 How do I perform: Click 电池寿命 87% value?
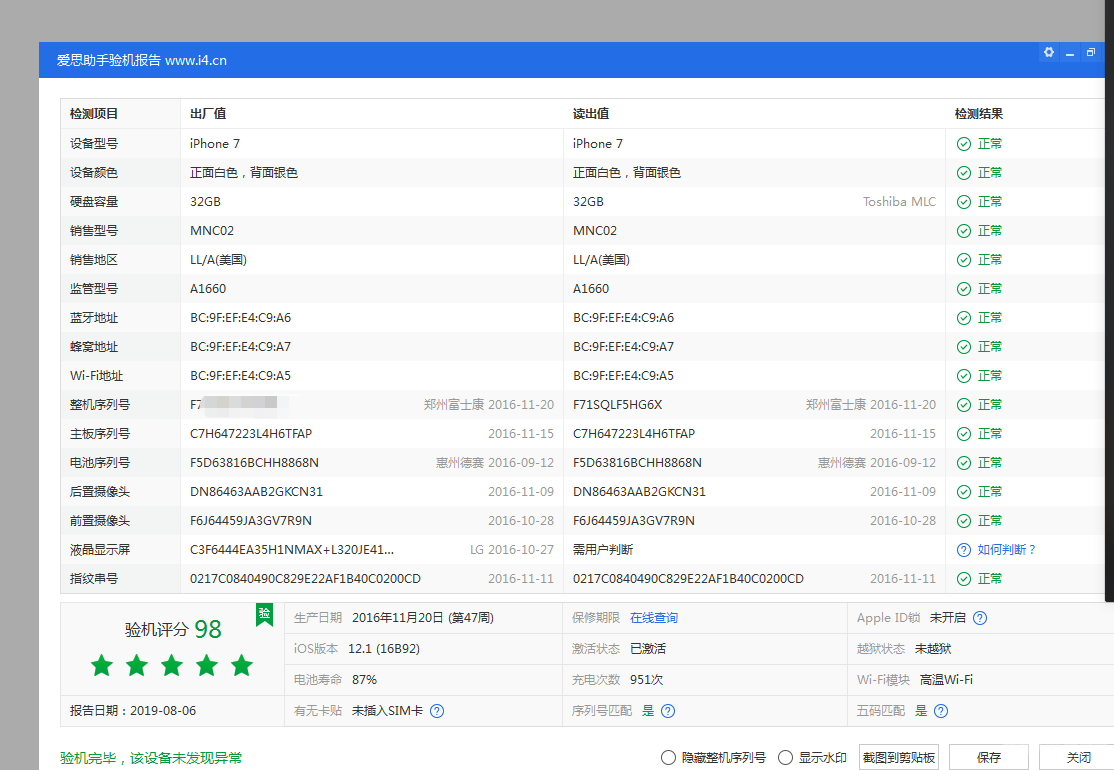coord(364,680)
